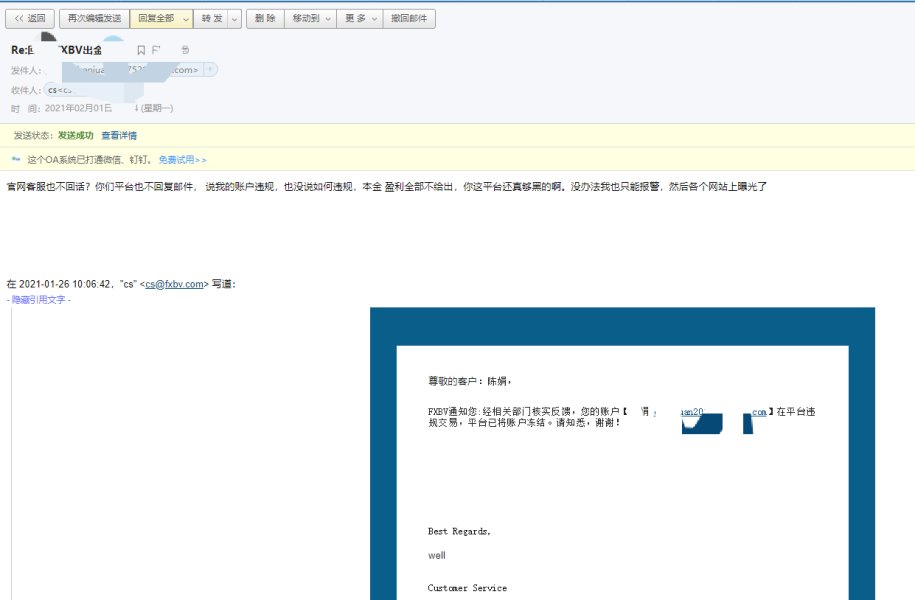This screenshot has width=915, height=600.
Task: Click the 这个OA系统已打通微信、钉钉 notice text
Action: click(90, 159)
